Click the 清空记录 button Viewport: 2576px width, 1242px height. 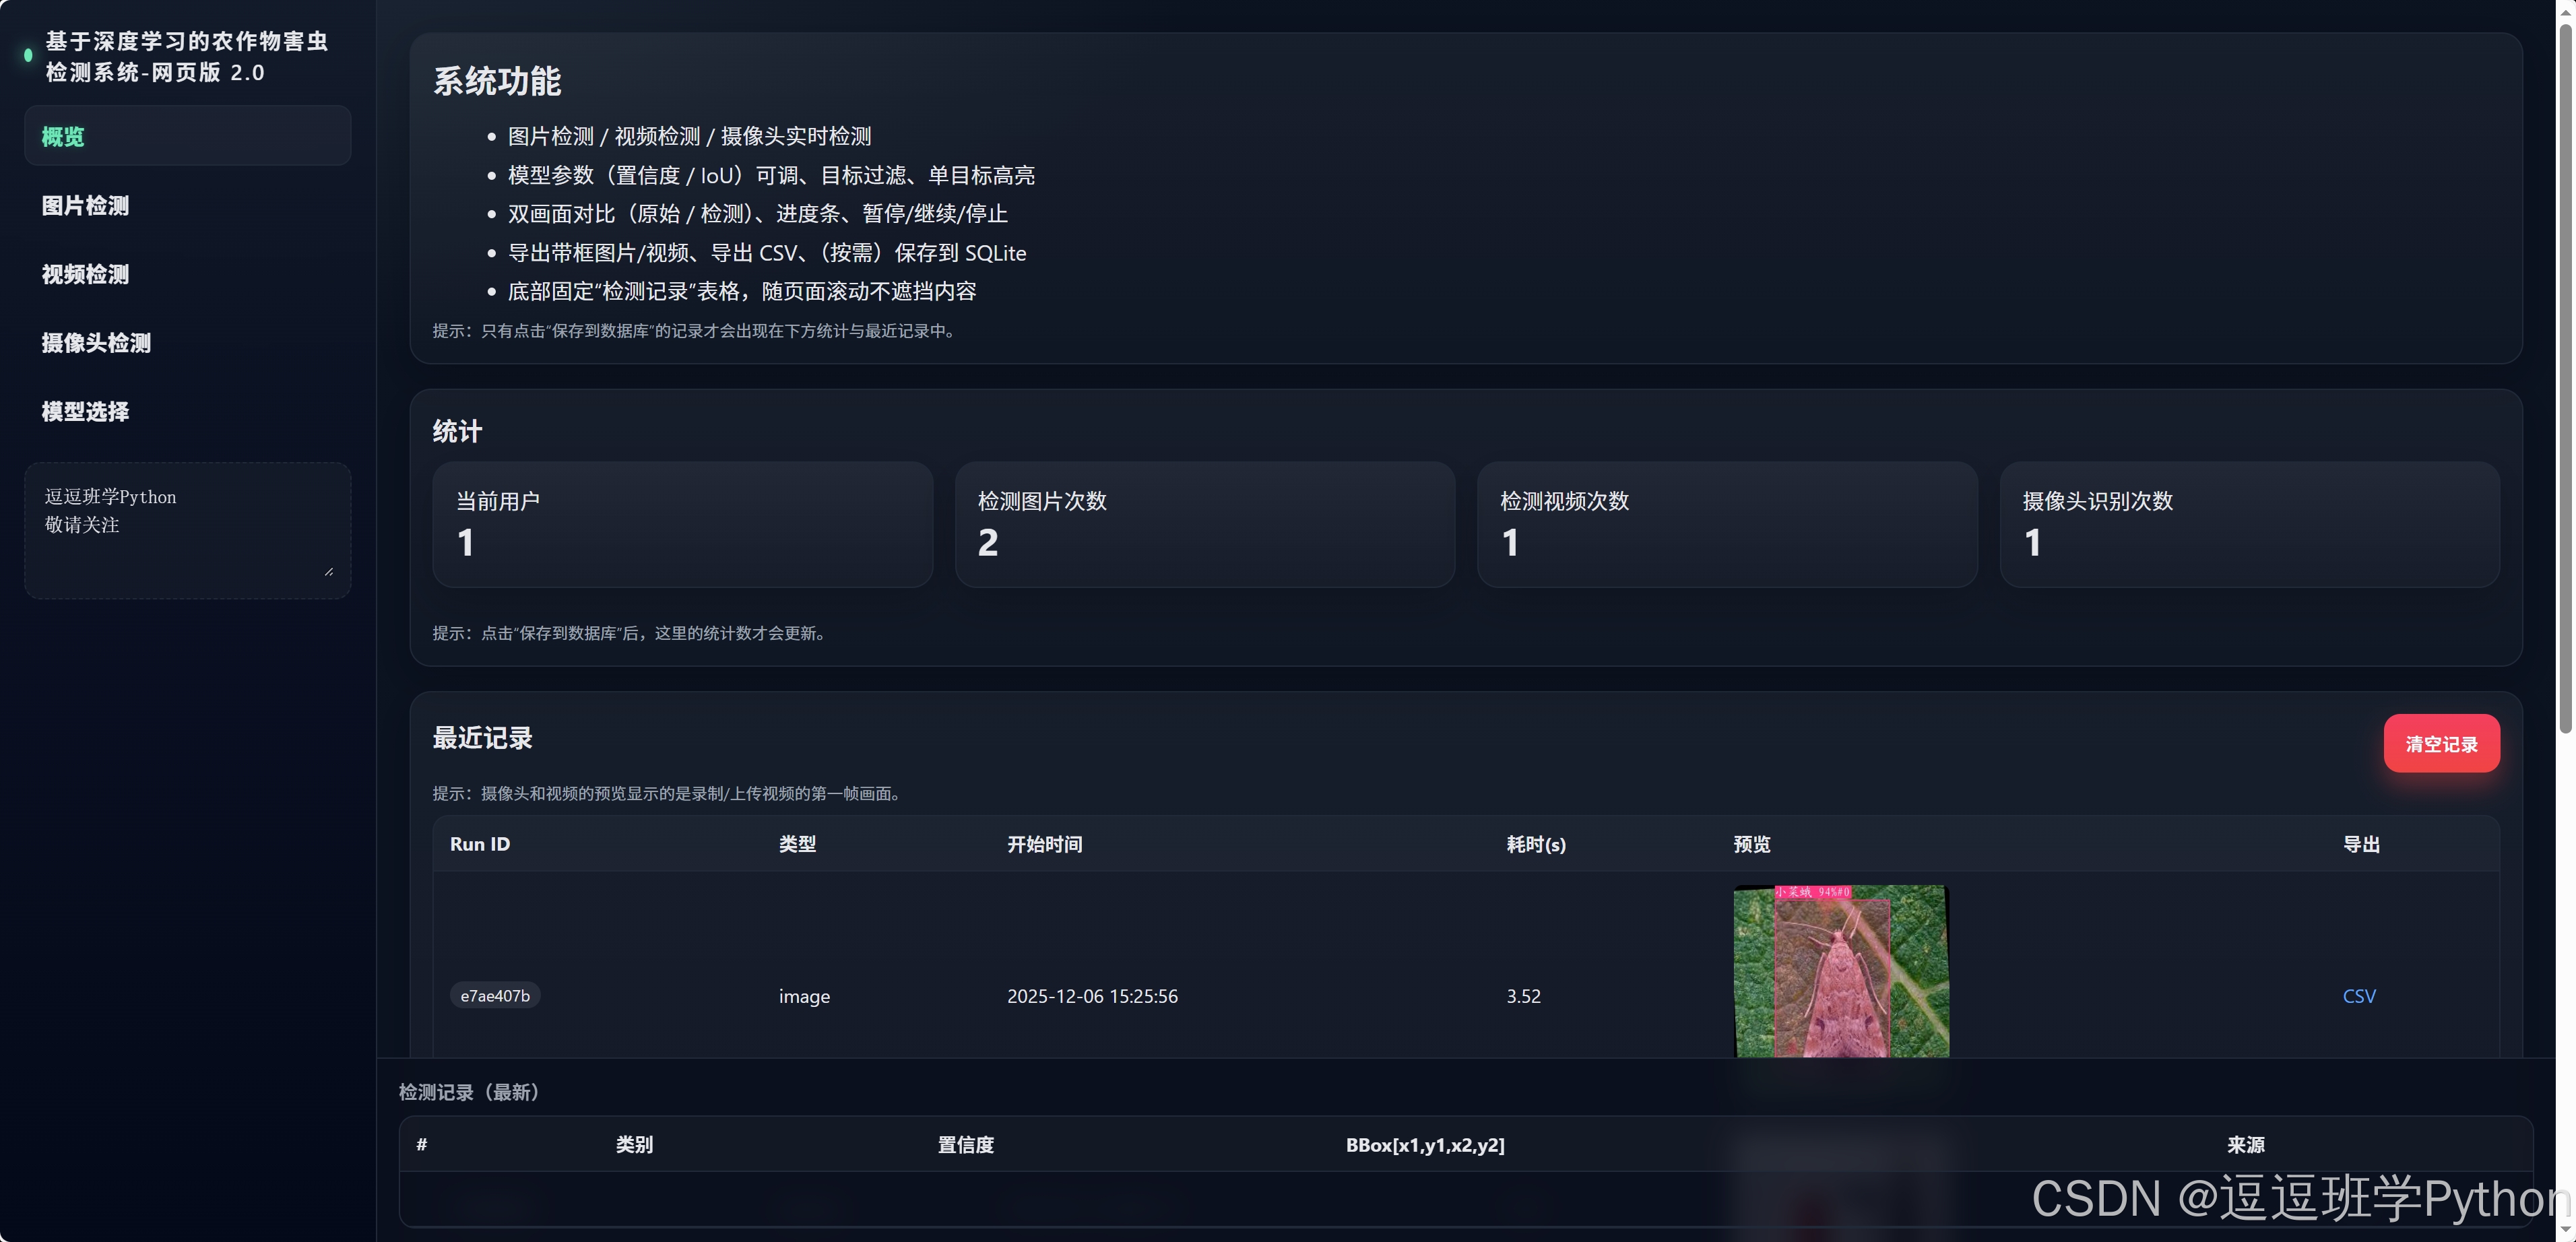(2441, 743)
